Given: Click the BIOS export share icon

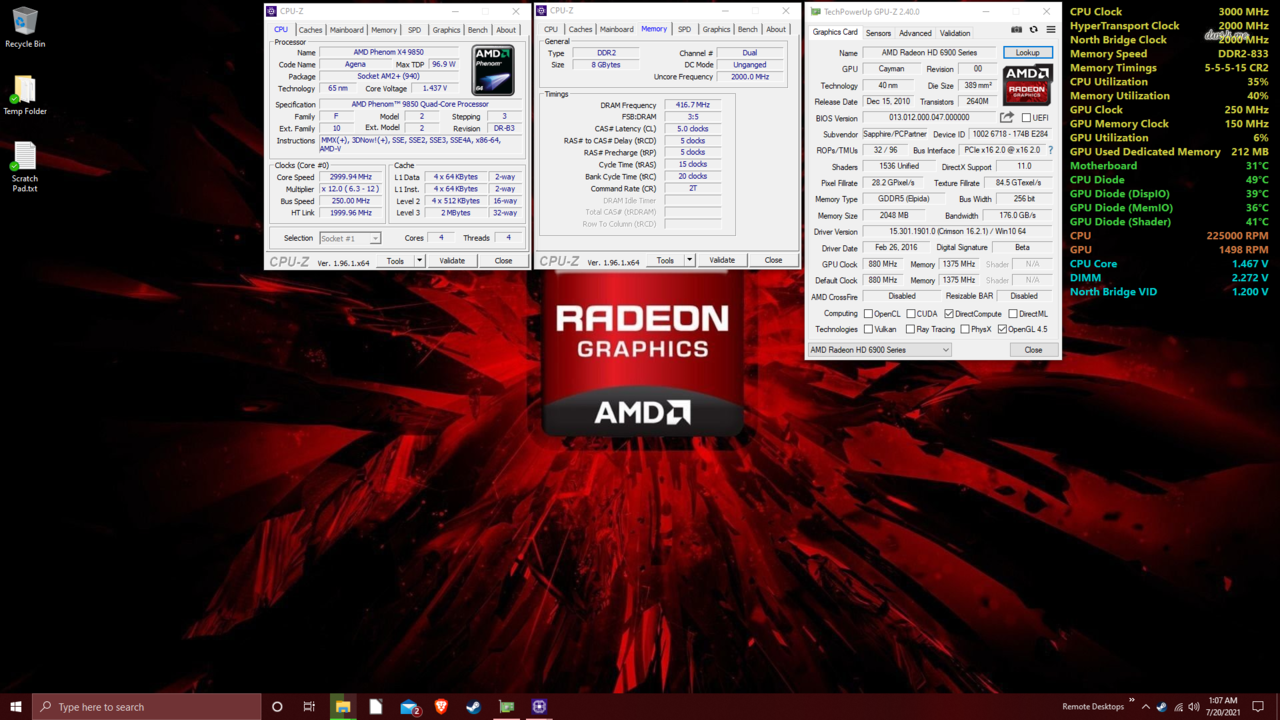Looking at the screenshot, I should pos(1007,118).
